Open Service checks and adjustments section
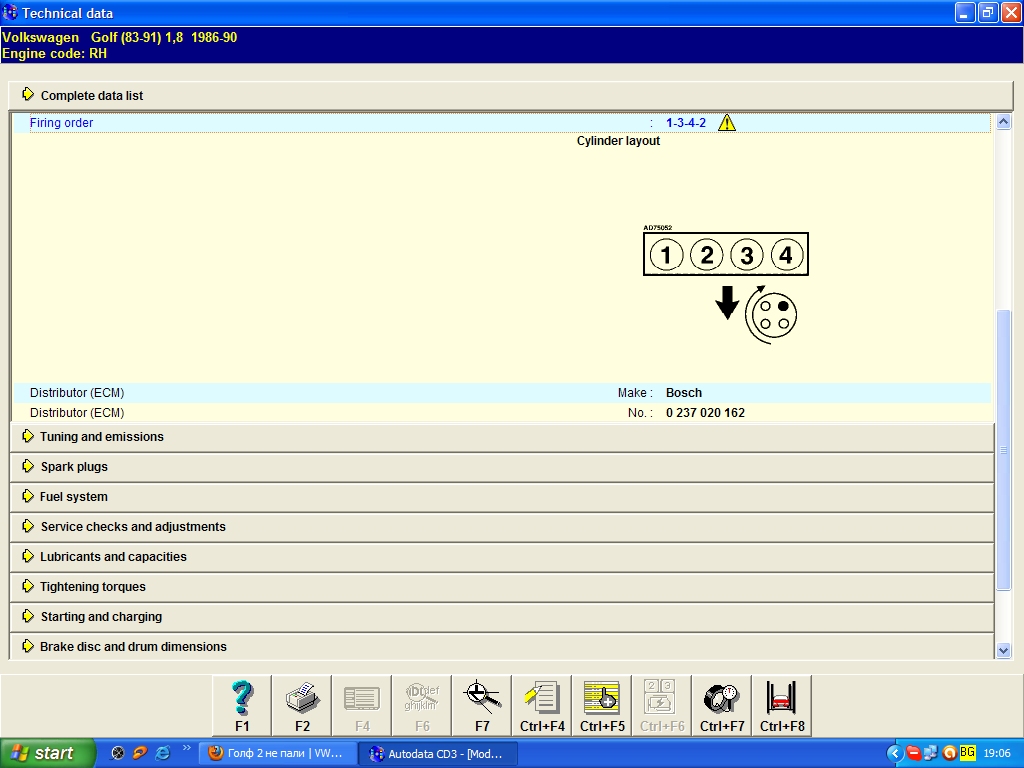 (132, 527)
